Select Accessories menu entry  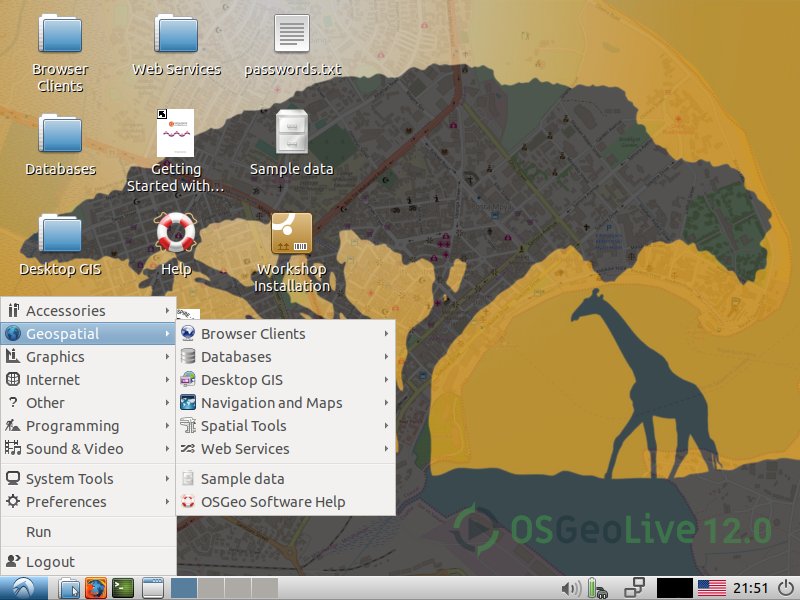click(88, 310)
